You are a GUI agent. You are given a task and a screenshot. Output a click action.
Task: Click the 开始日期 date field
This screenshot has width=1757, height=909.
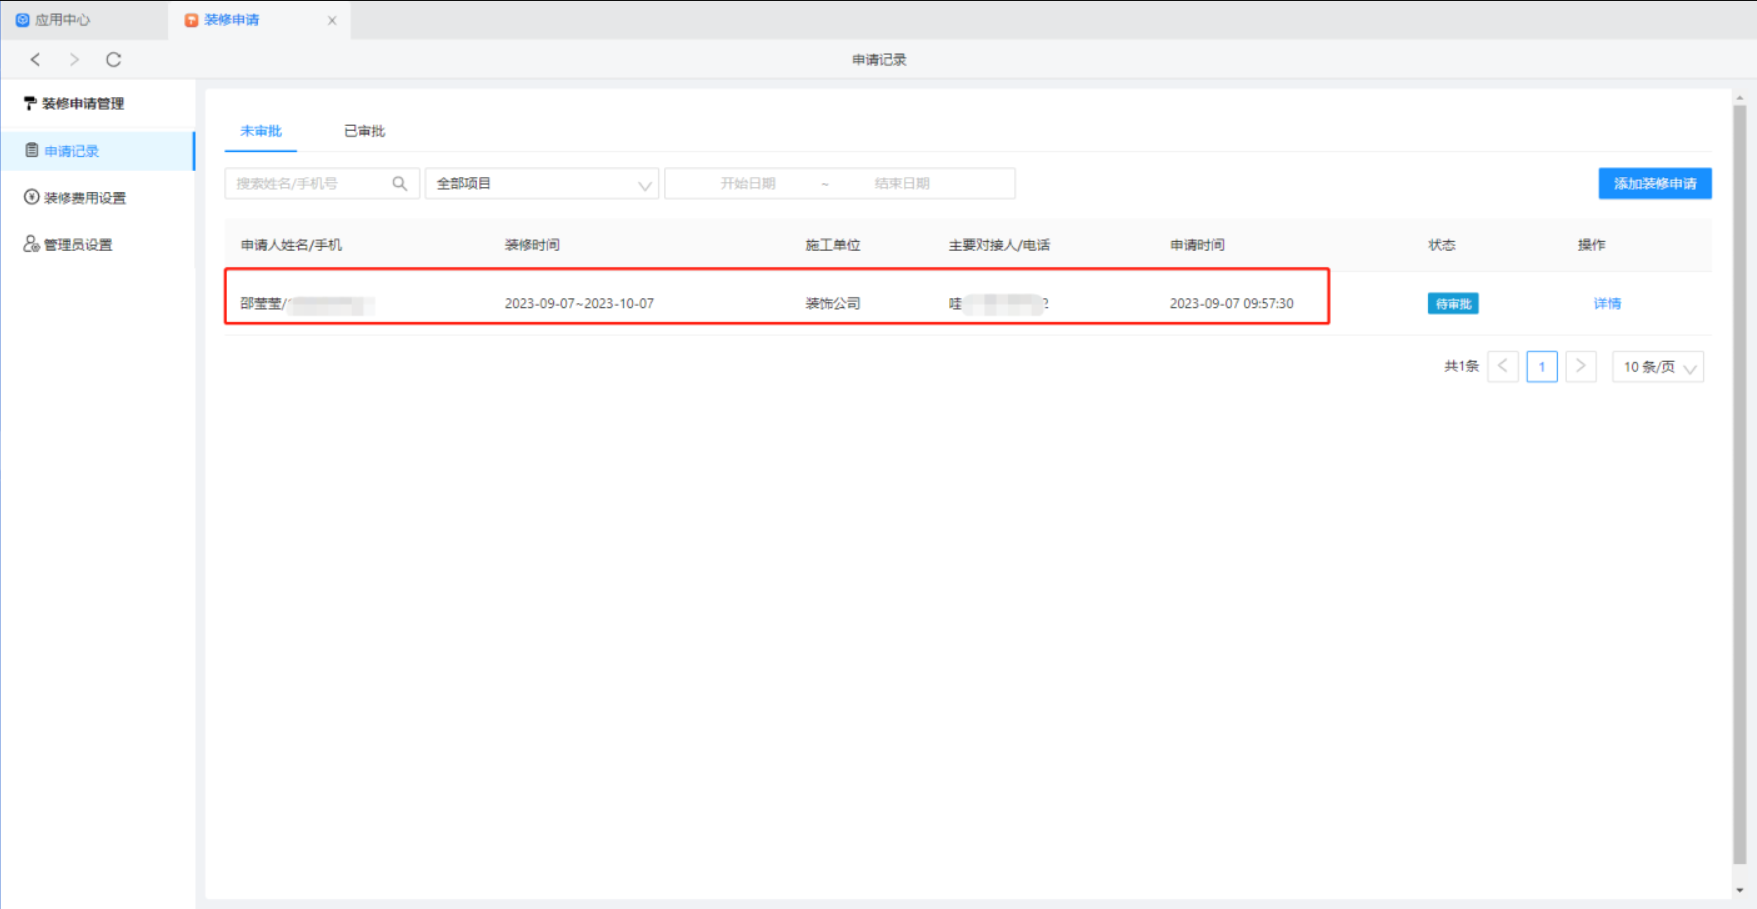pyautogui.click(x=747, y=184)
